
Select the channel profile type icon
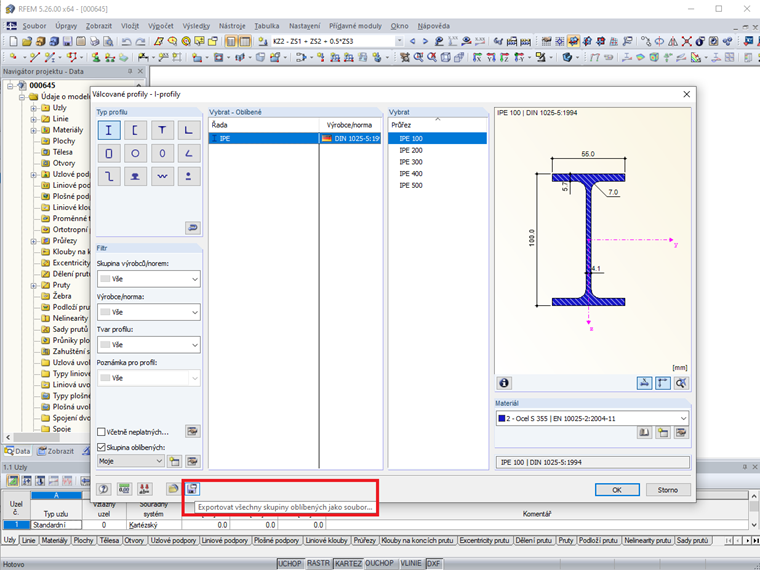click(135, 130)
